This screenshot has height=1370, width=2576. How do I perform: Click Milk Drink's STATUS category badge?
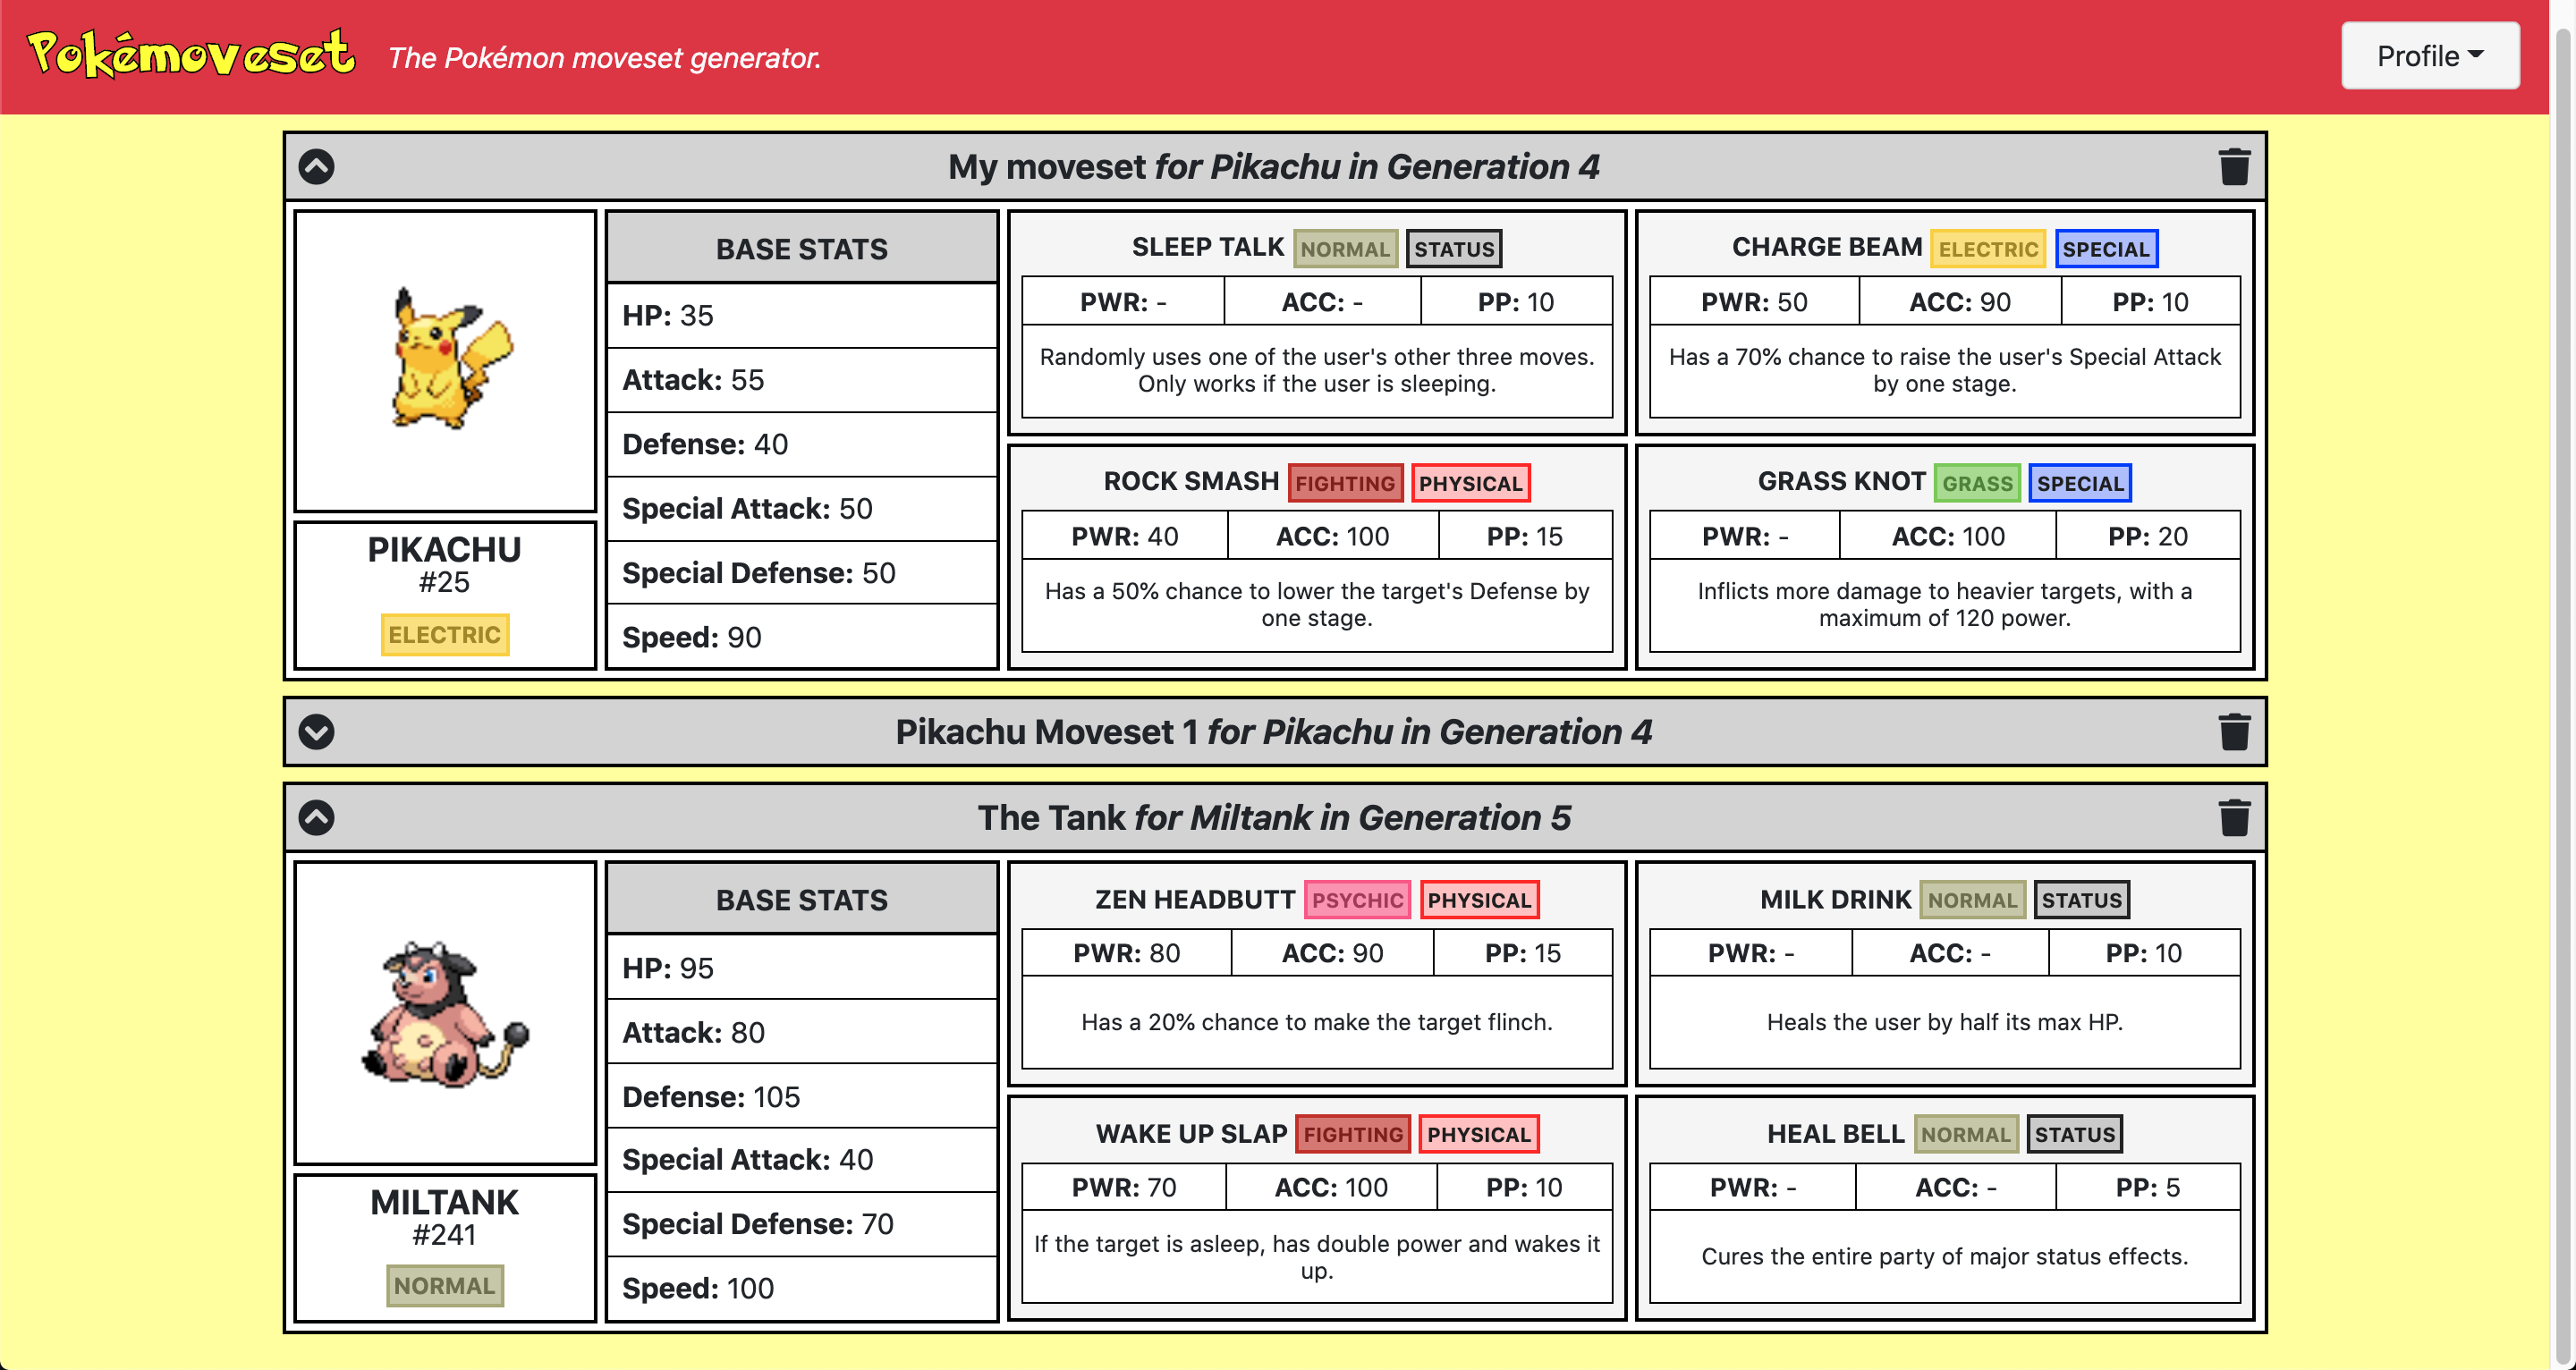pos(2082,900)
